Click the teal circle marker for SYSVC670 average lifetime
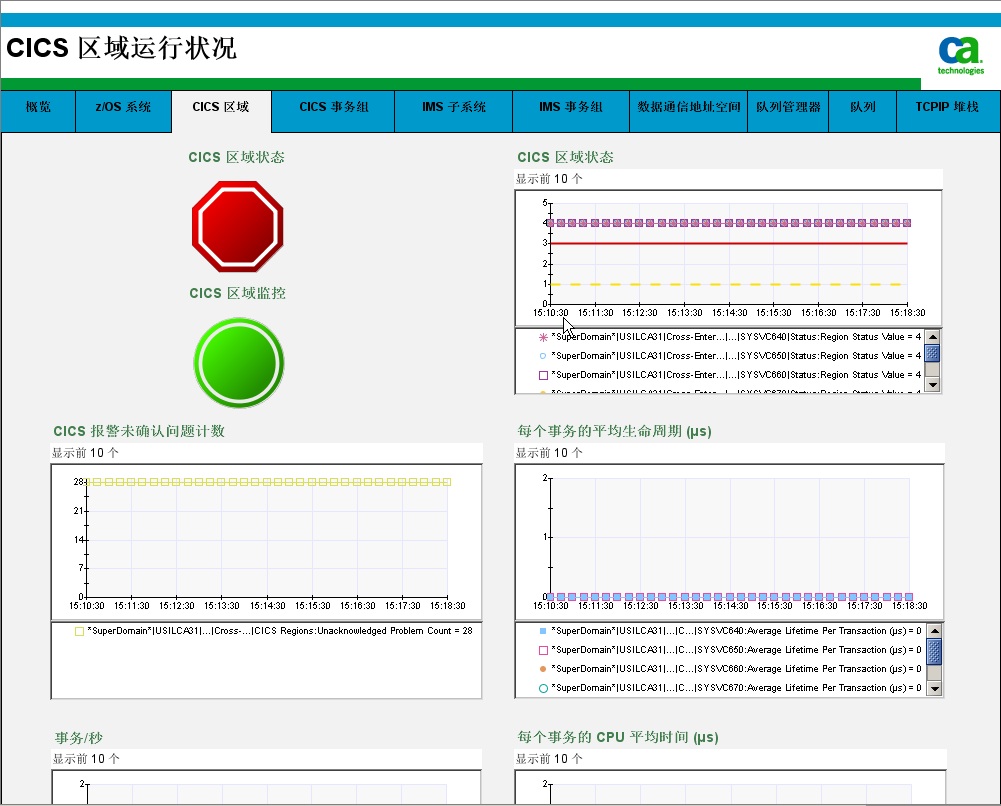The width and height of the screenshot is (1001, 806). point(543,688)
